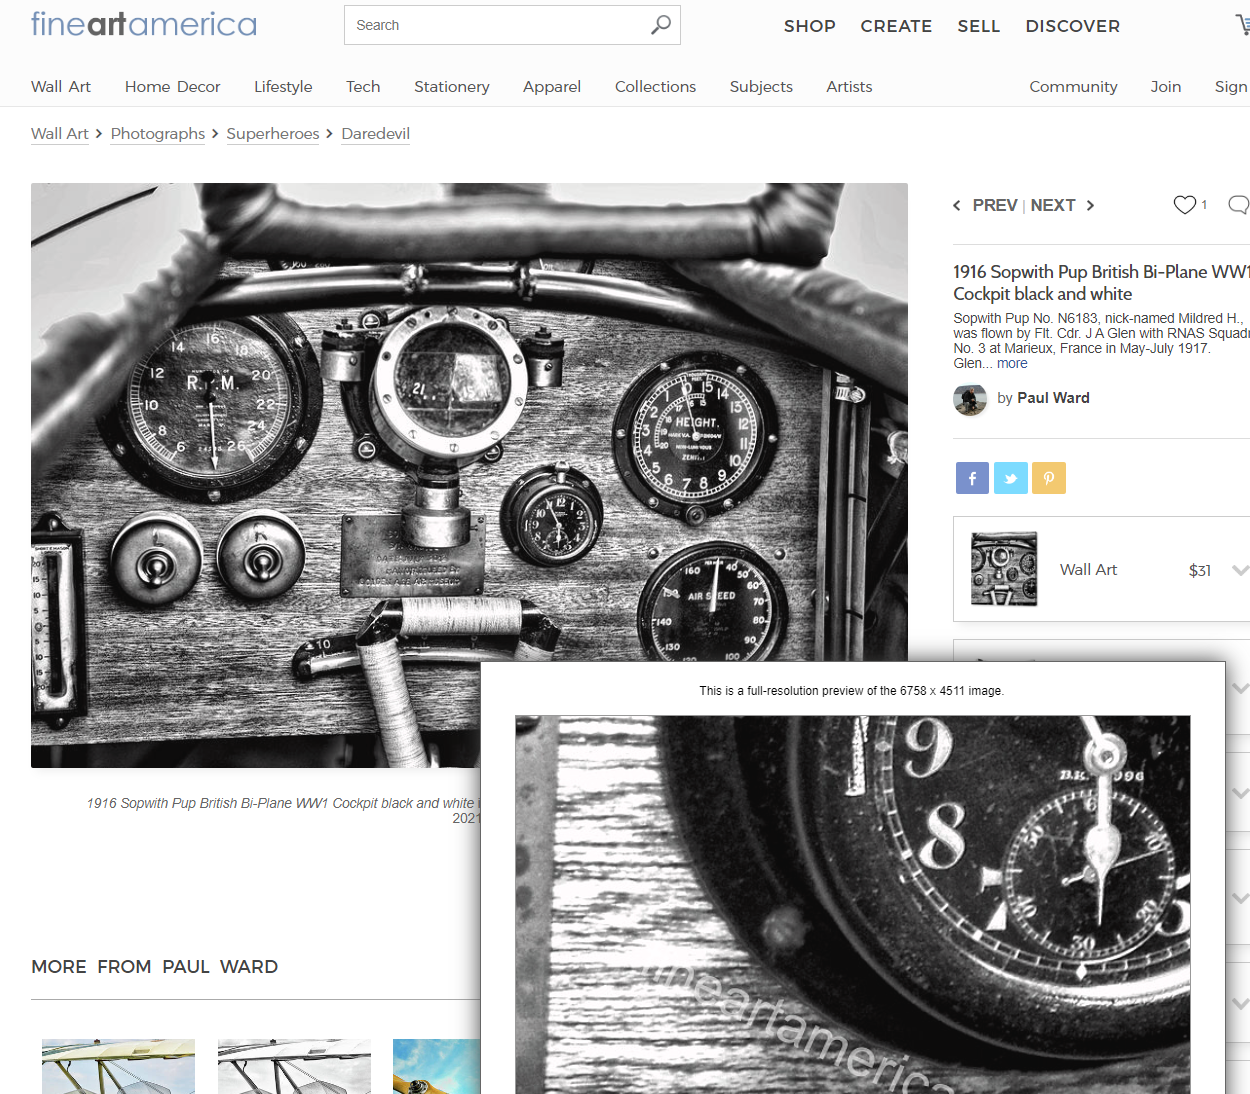Open the Subjects menu
1250x1094 pixels.
(x=761, y=87)
